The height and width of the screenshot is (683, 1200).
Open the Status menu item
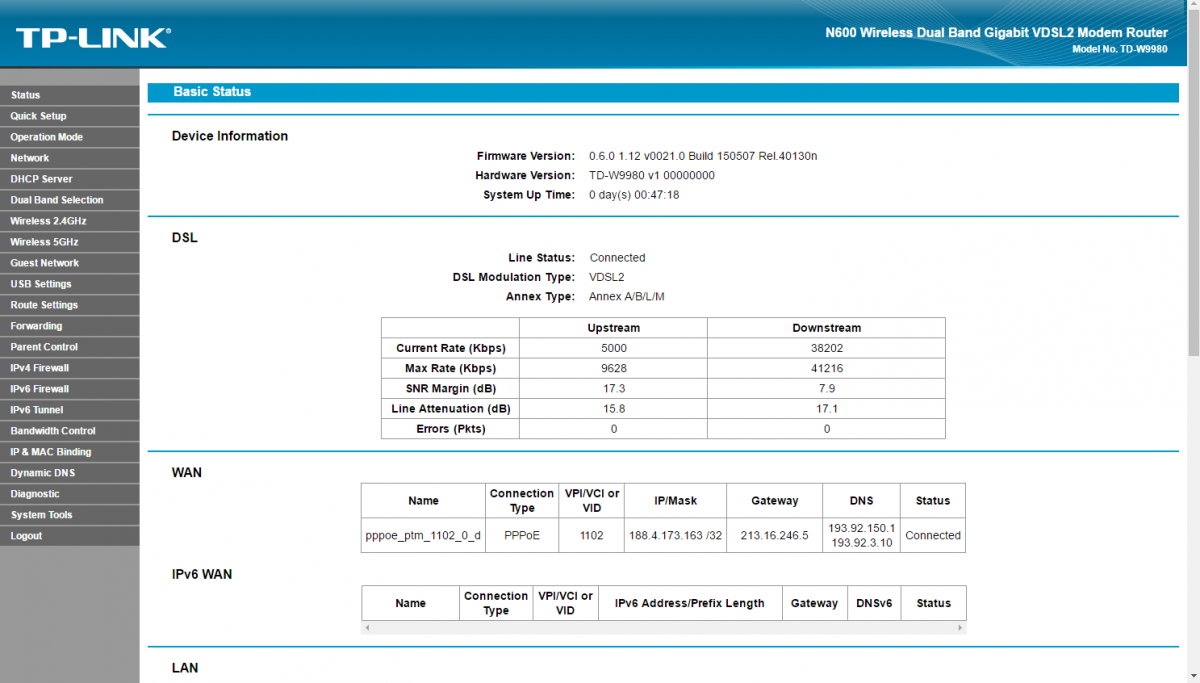point(70,95)
